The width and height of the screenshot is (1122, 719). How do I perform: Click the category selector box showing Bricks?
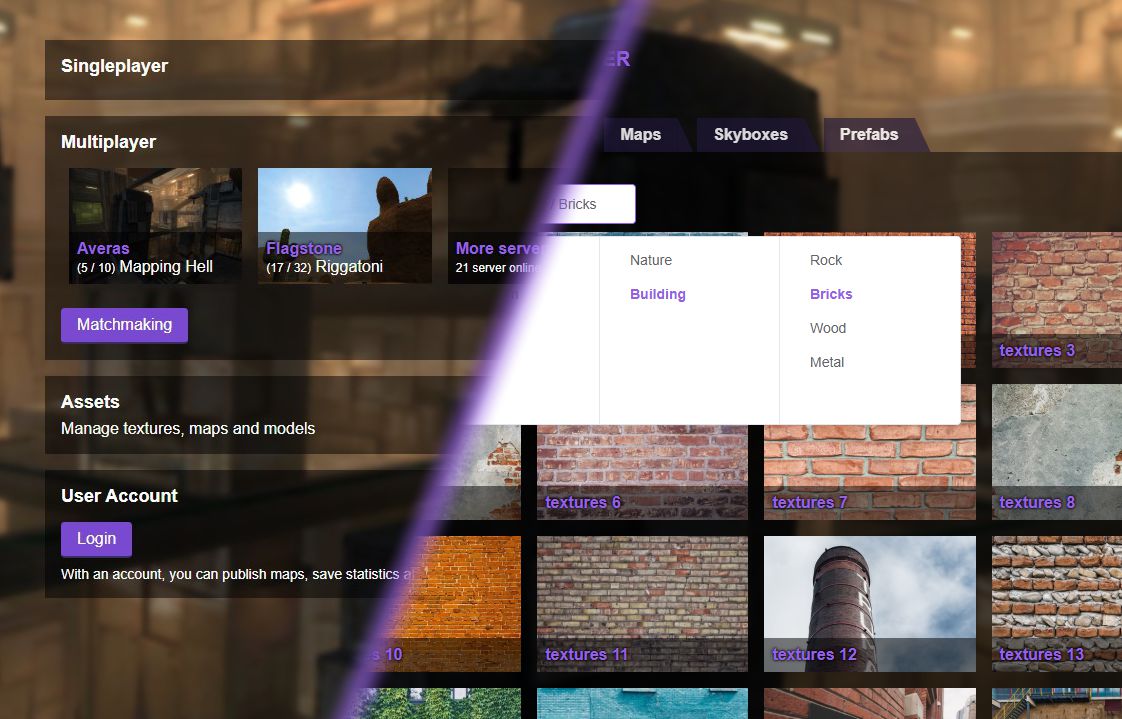click(593, 204)
